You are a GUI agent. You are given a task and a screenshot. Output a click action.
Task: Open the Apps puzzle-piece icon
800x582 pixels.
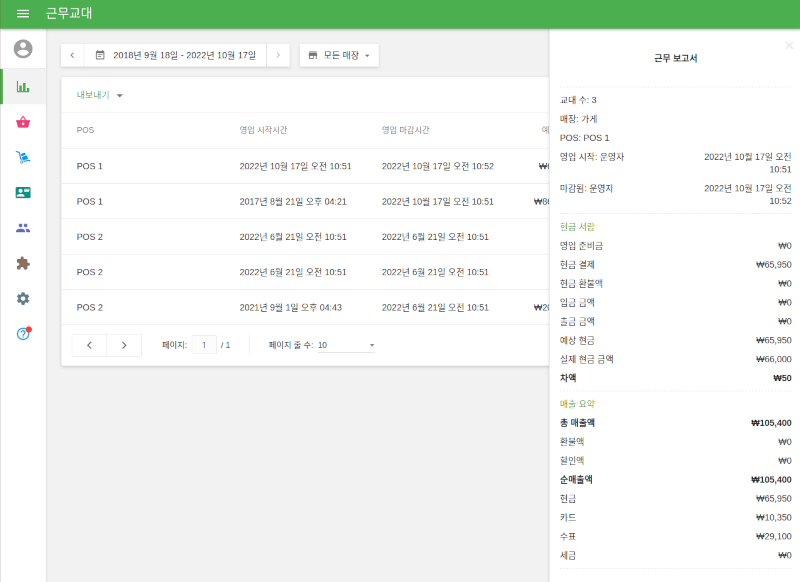click(x=22, y=263)
